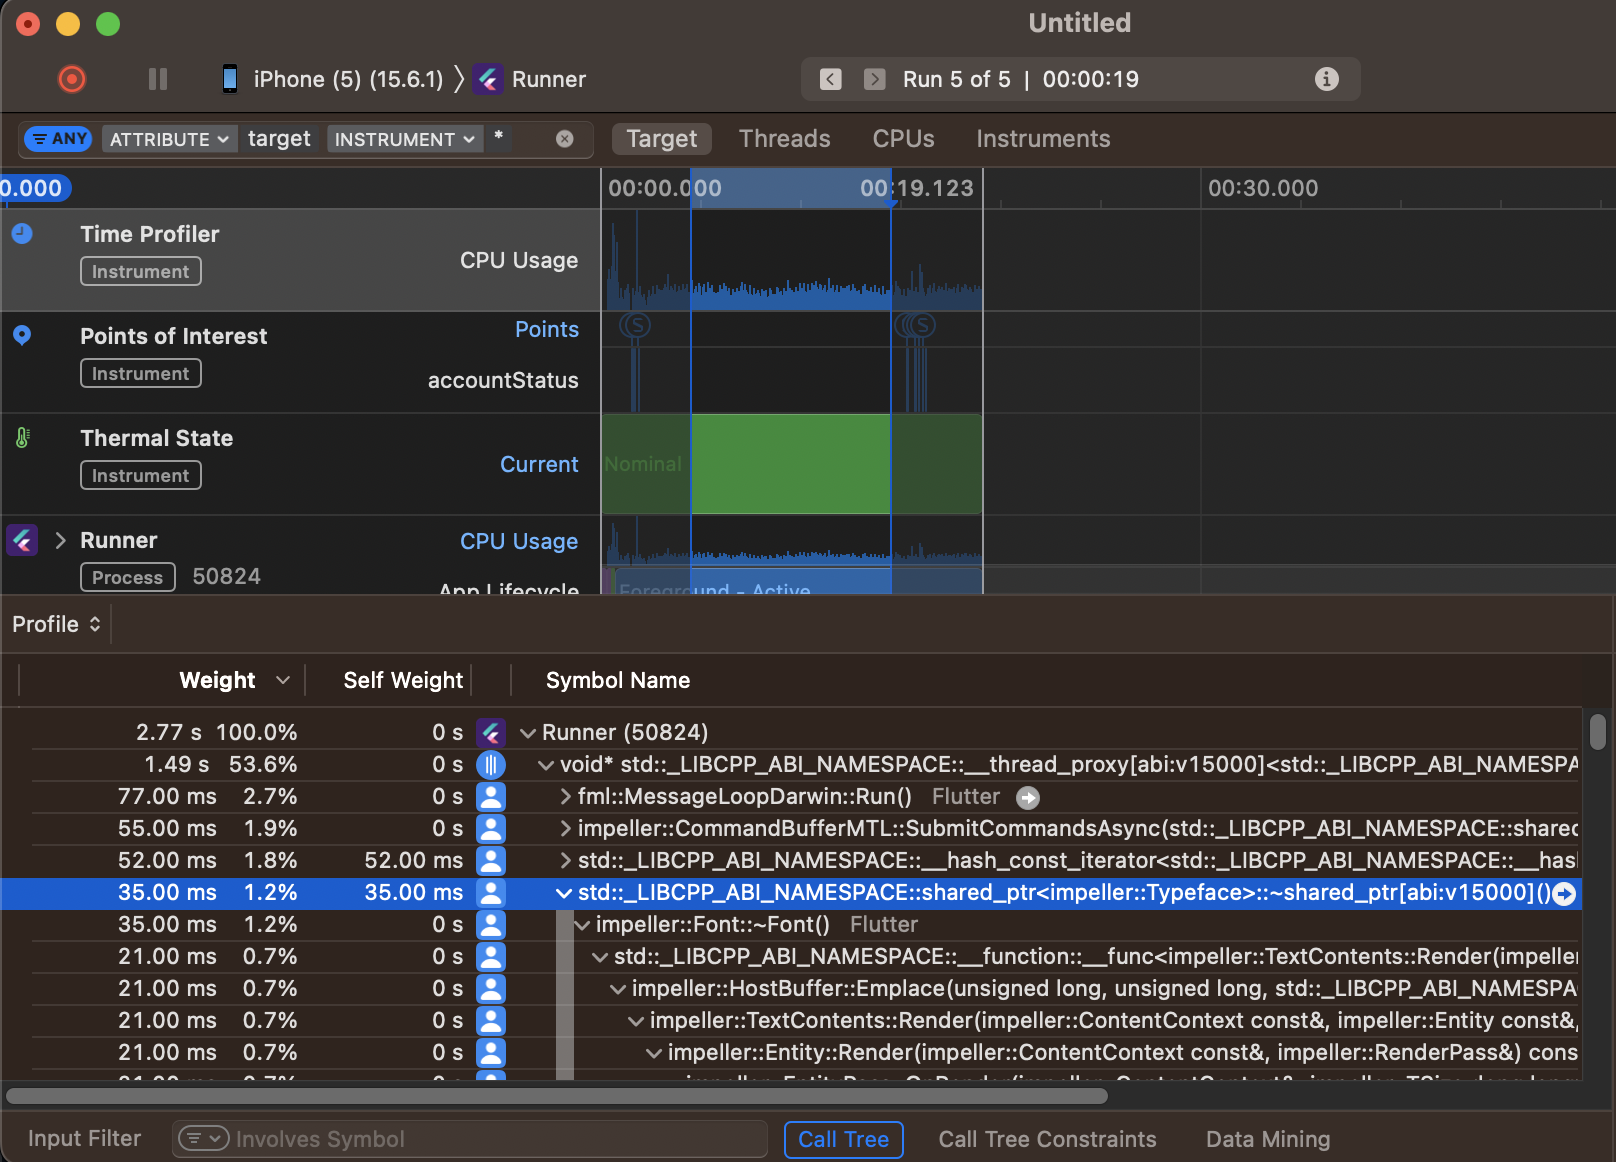
Task: Open the Data Mining panel
Action: pos(1267,1139)
